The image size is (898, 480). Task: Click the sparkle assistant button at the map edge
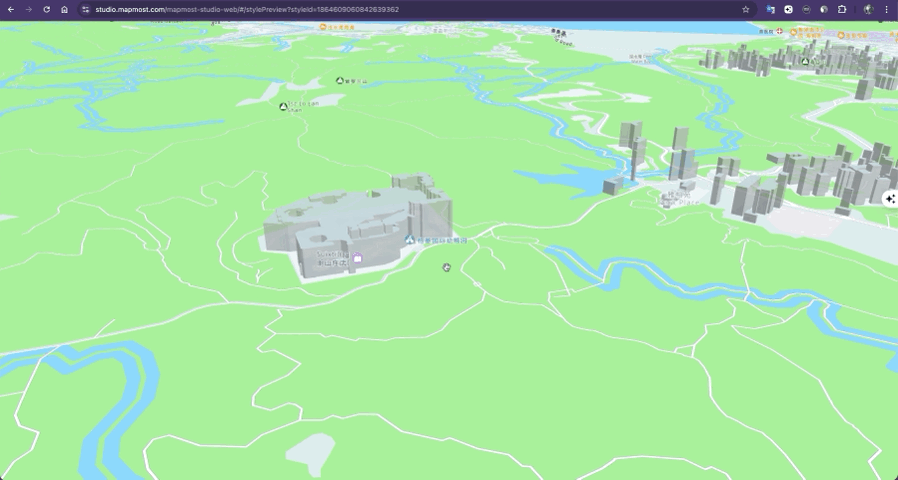coord(890,199)
